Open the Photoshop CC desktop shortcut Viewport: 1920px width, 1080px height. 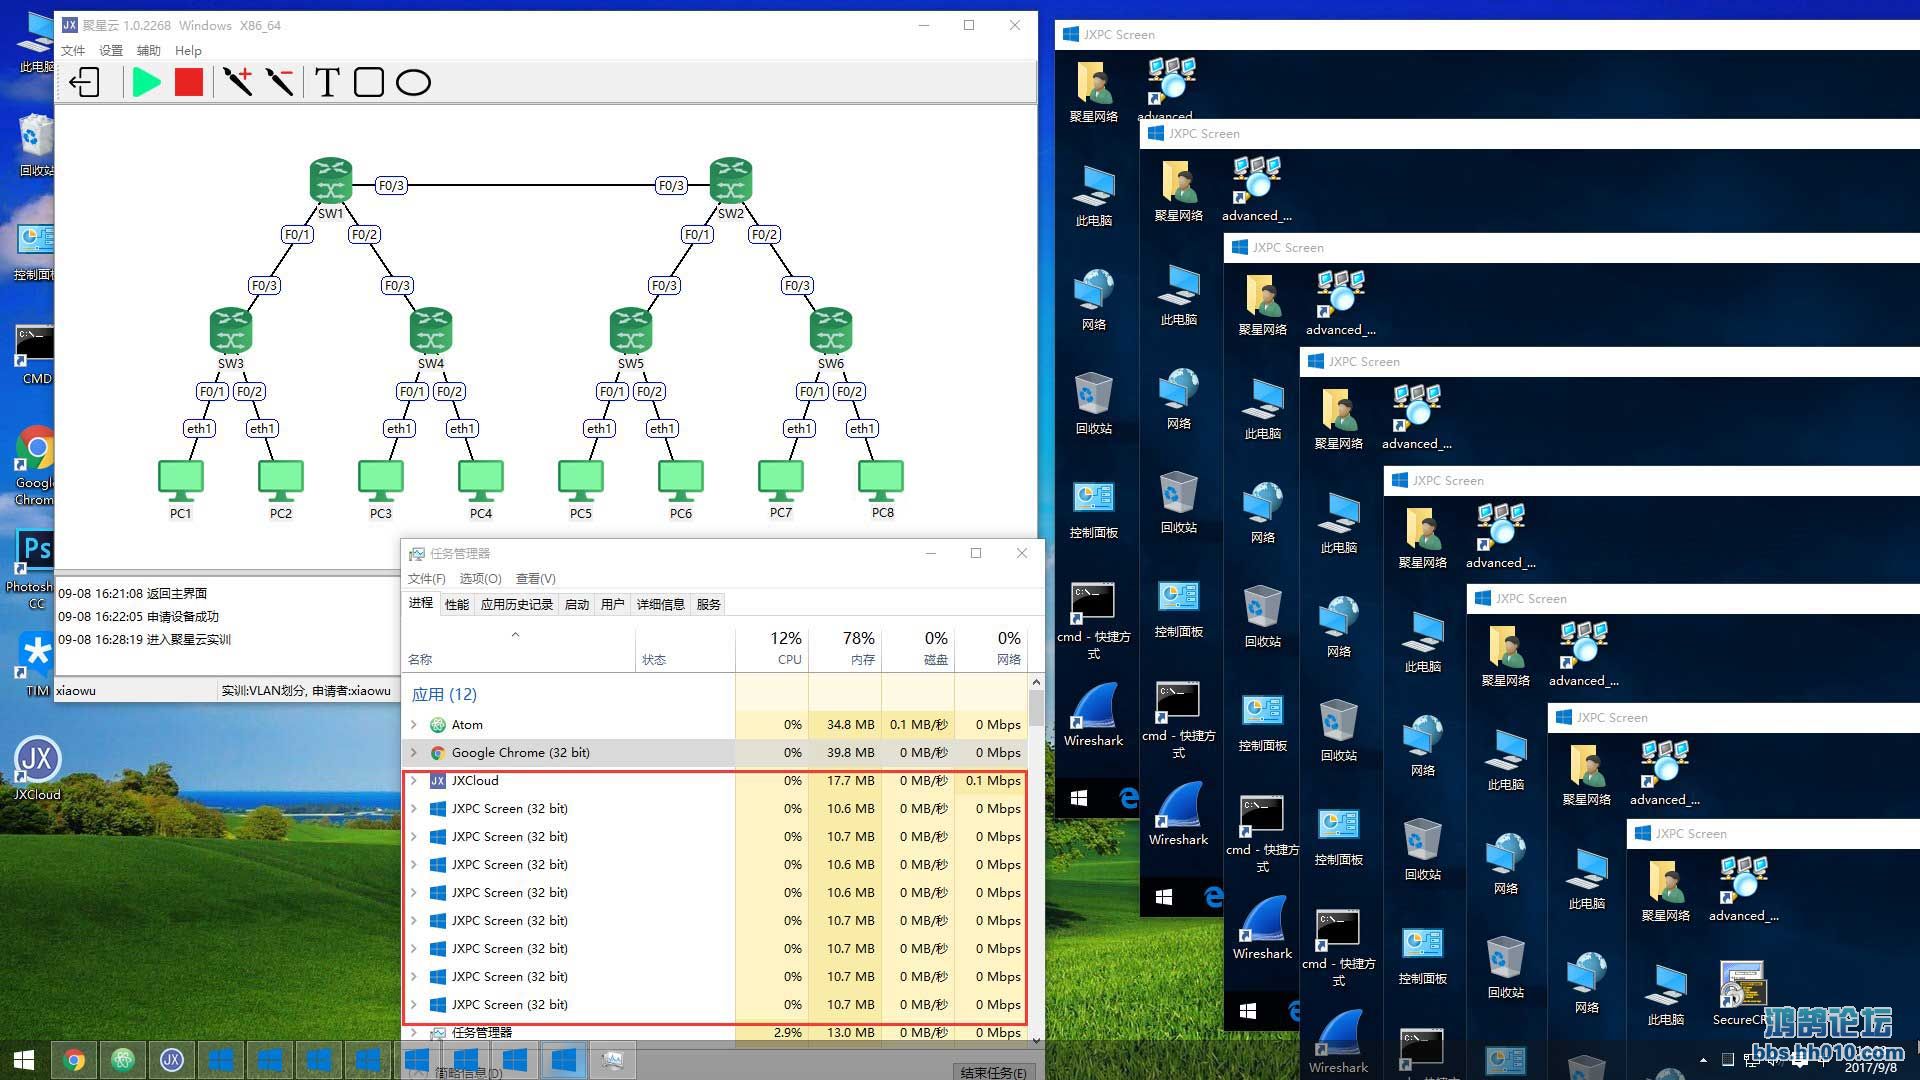36,569
